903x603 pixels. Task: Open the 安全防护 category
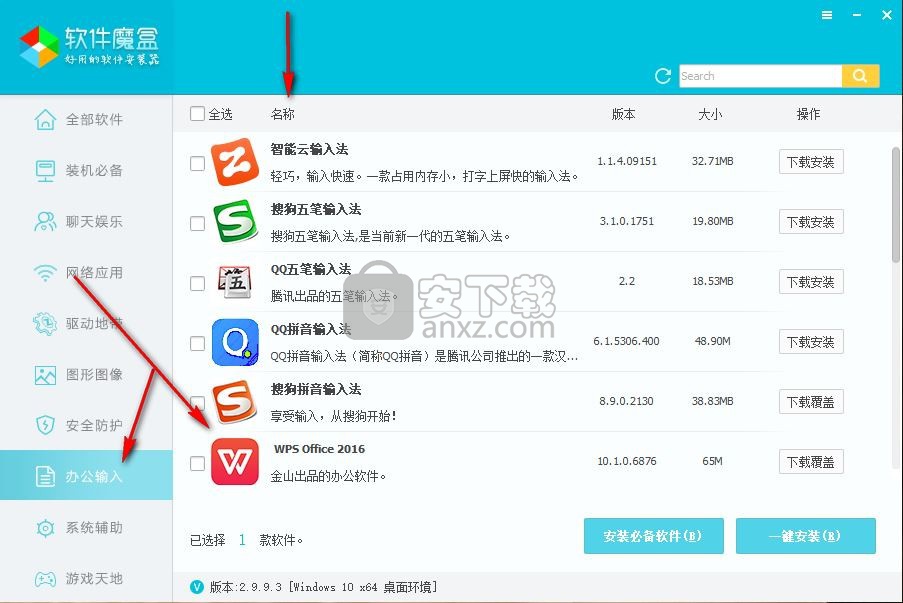point(86,425)
